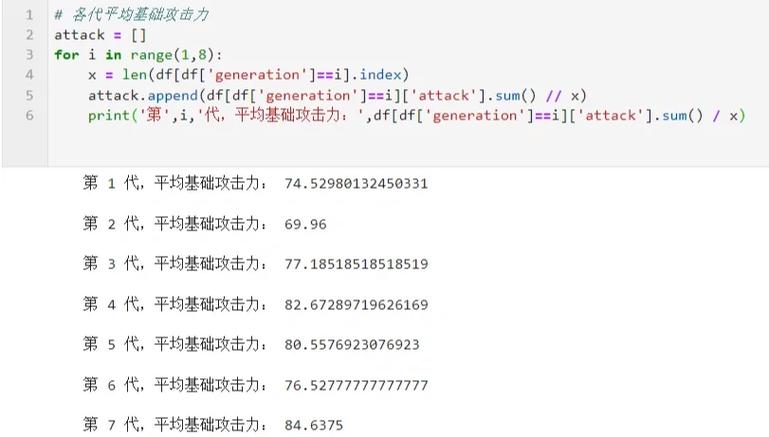Click output value 77.18518518518519

click(x=356, y=264)
